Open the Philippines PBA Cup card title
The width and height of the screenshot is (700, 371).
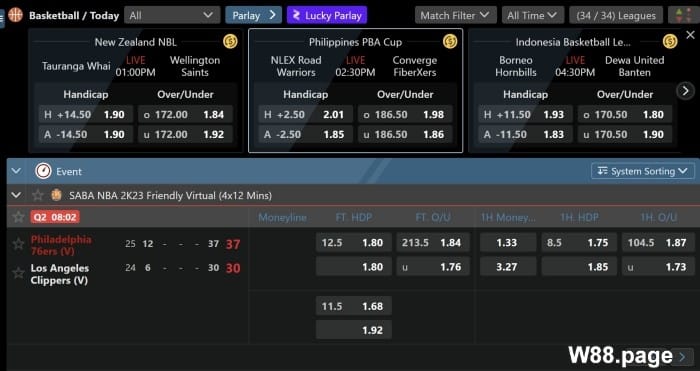[355, 42]
